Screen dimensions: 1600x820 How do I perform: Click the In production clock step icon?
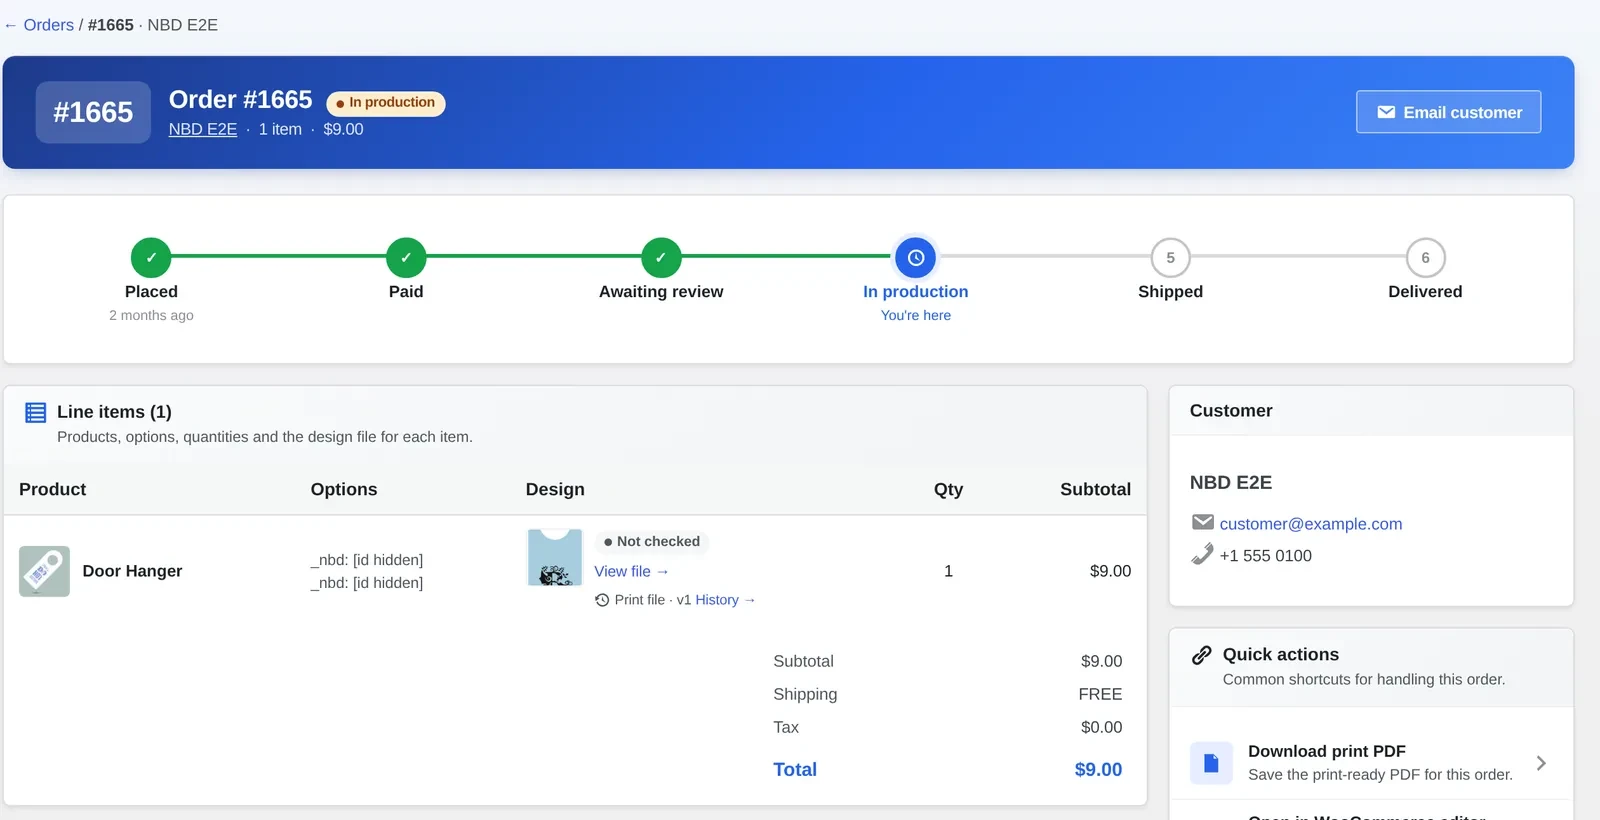(x=916, y=258)
